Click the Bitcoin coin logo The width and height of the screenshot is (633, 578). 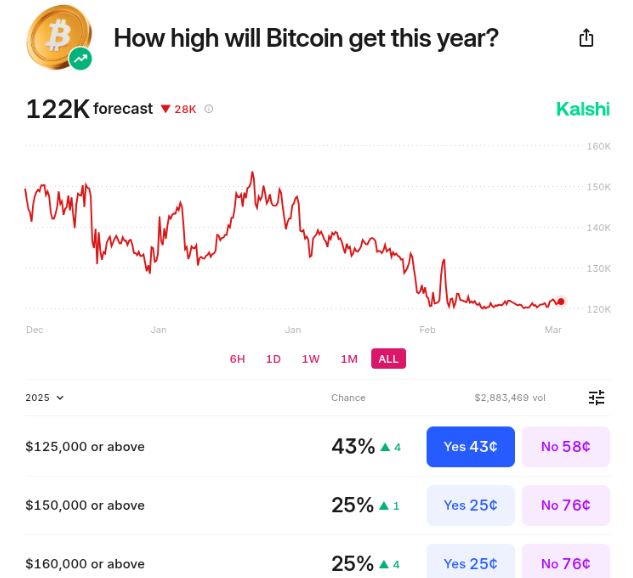point(57,35)
